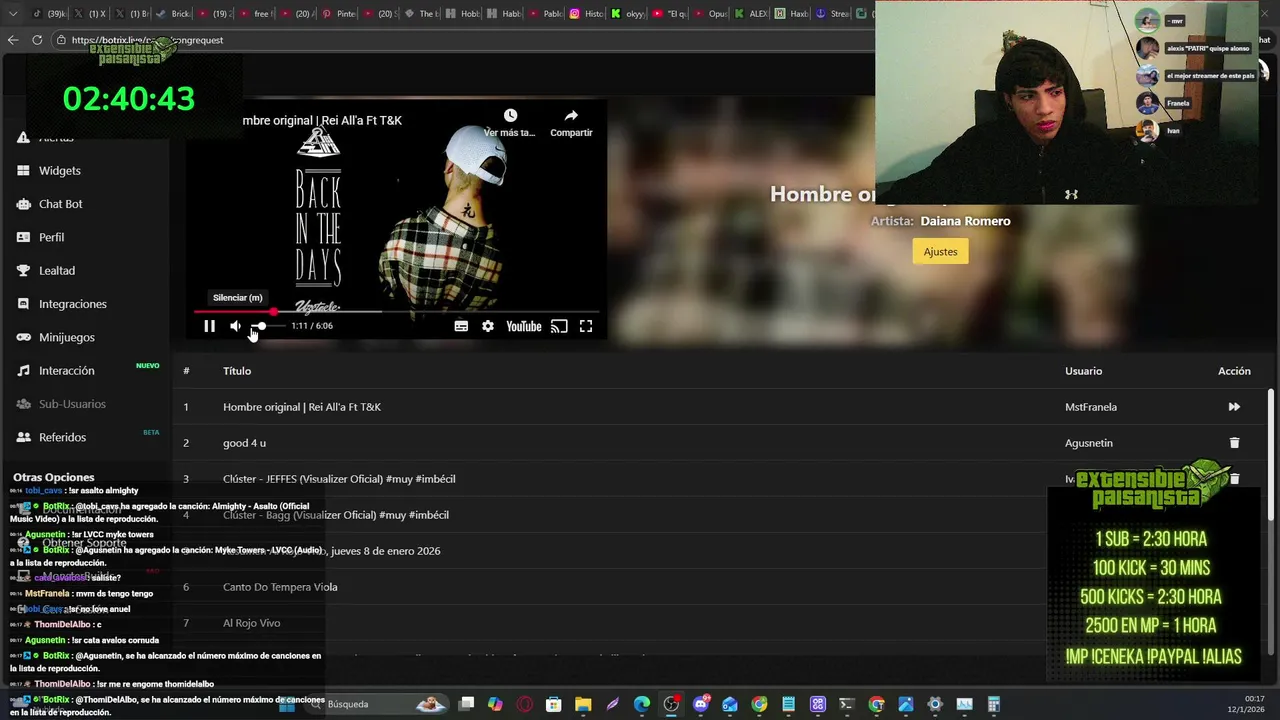Open Referidos in the sidebar
Screen dimensions: 1280x720
(62, 437)
